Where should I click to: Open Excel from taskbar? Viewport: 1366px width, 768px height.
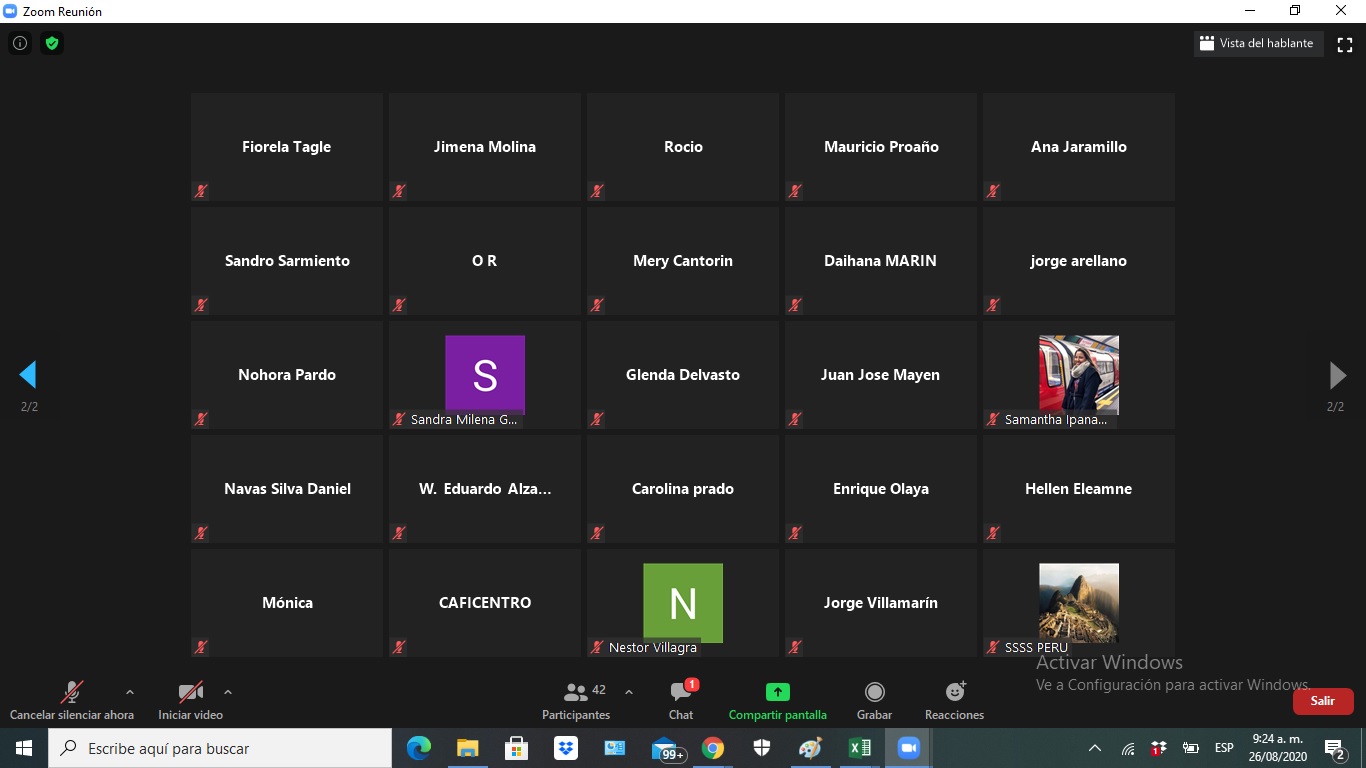click(x=860, y=748)
